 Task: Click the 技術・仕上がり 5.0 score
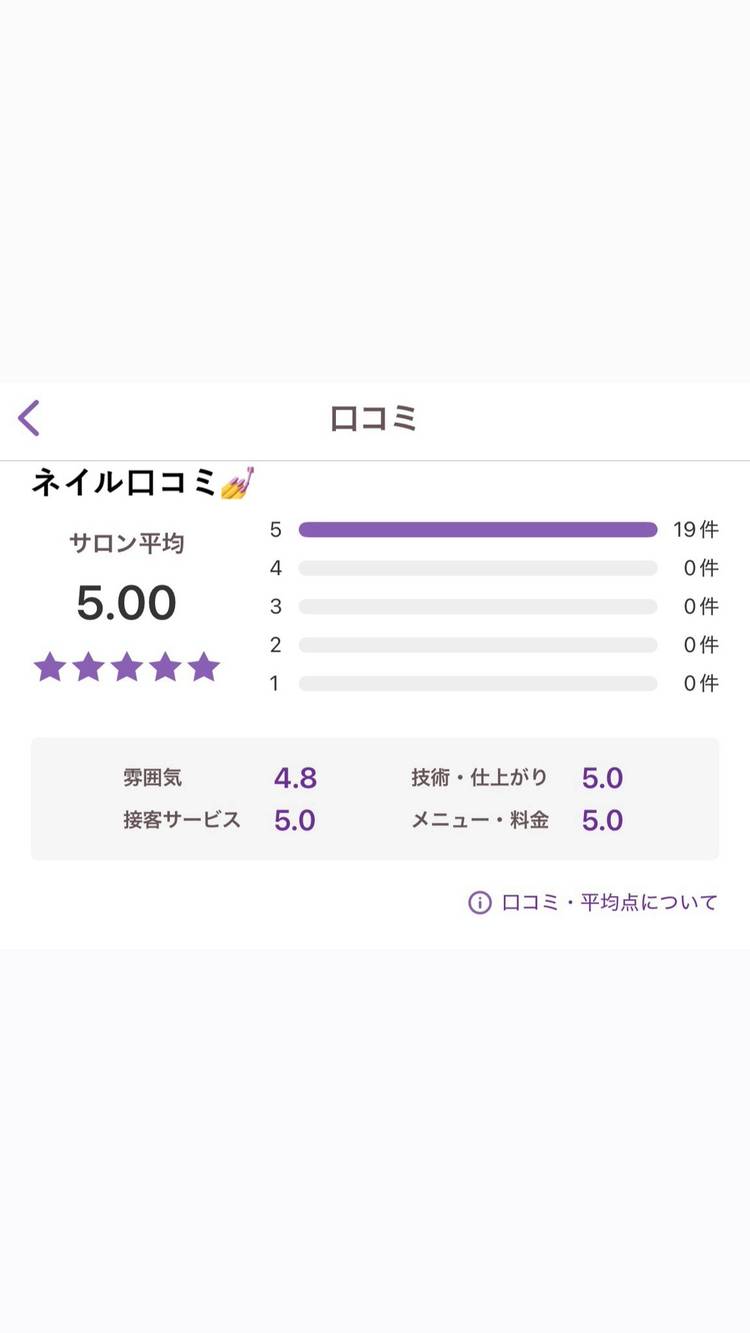pos(602,778)
